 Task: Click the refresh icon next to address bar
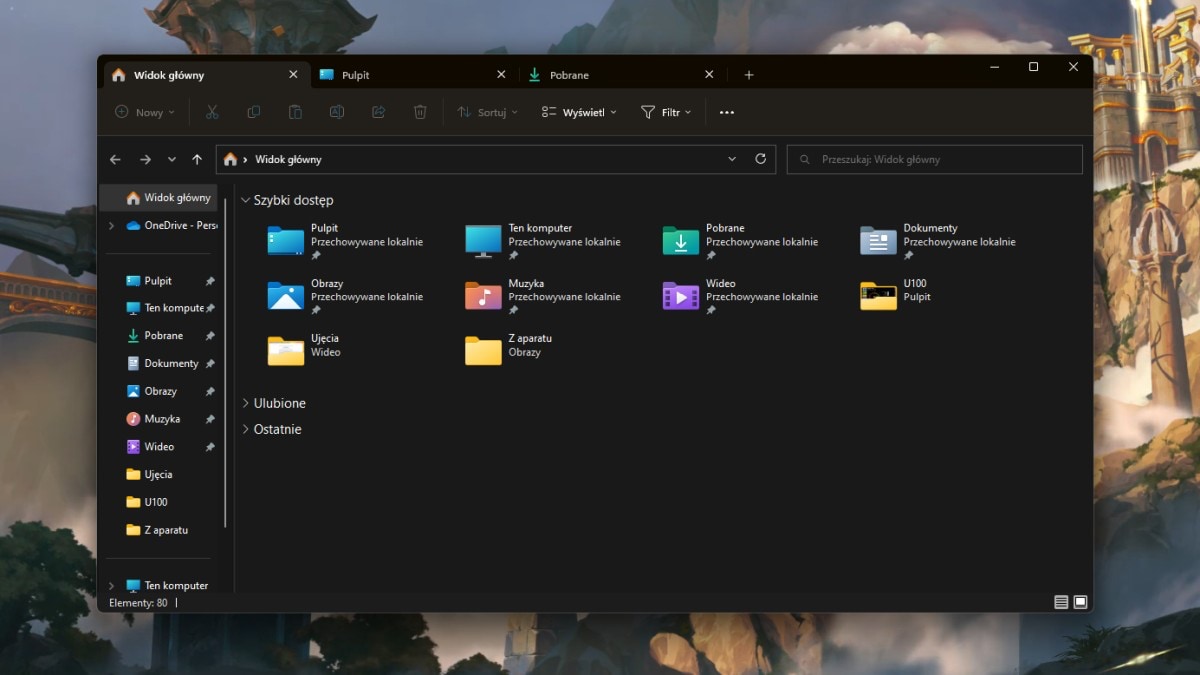pos(760,158)
